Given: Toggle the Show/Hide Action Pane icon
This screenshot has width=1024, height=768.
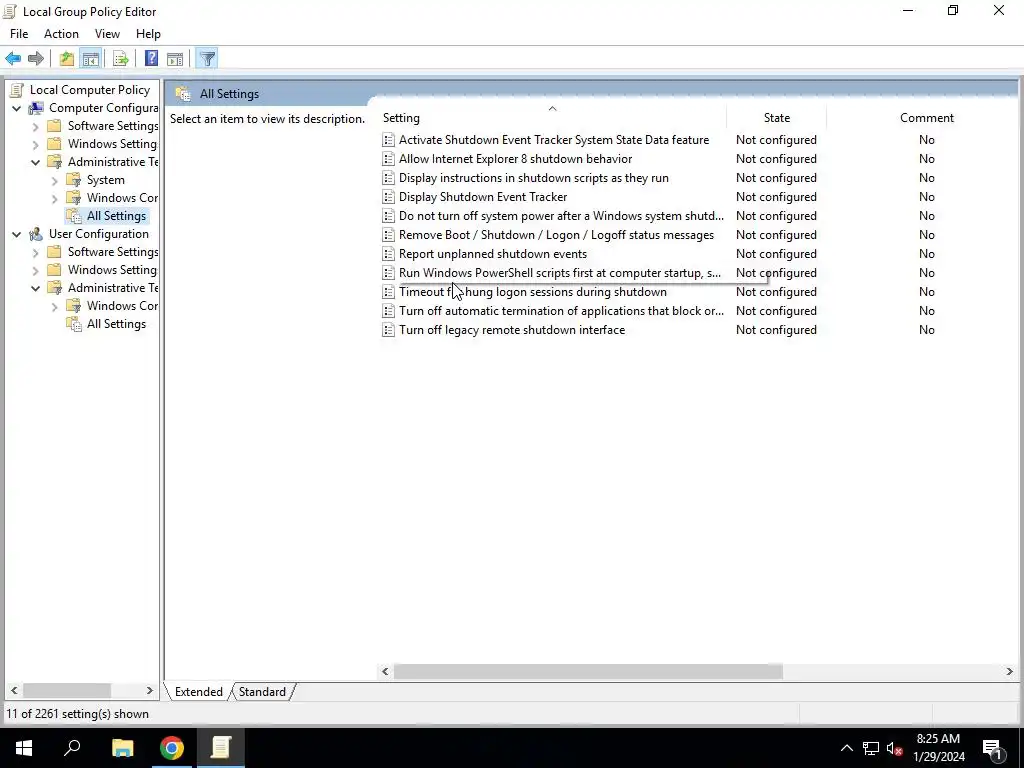Looking at the screenshot, I should pos(175,59).
